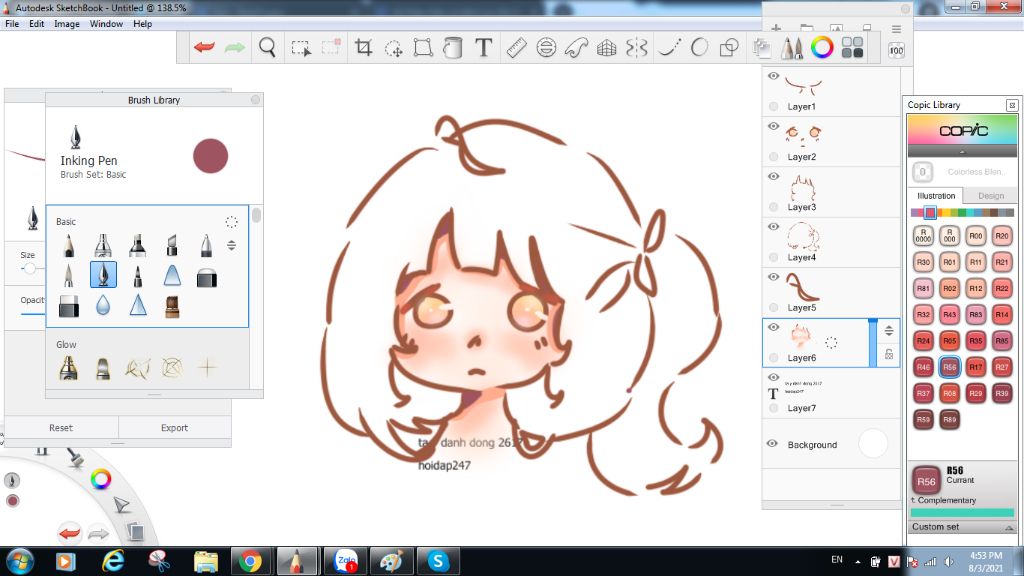
Task: Select the Colorless Blender option
Action: [962, 172]
